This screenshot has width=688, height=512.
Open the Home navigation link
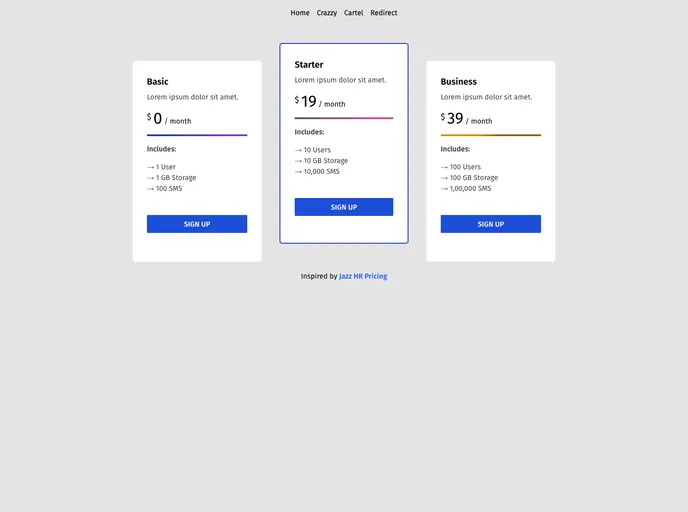click(x=300, y=13)
